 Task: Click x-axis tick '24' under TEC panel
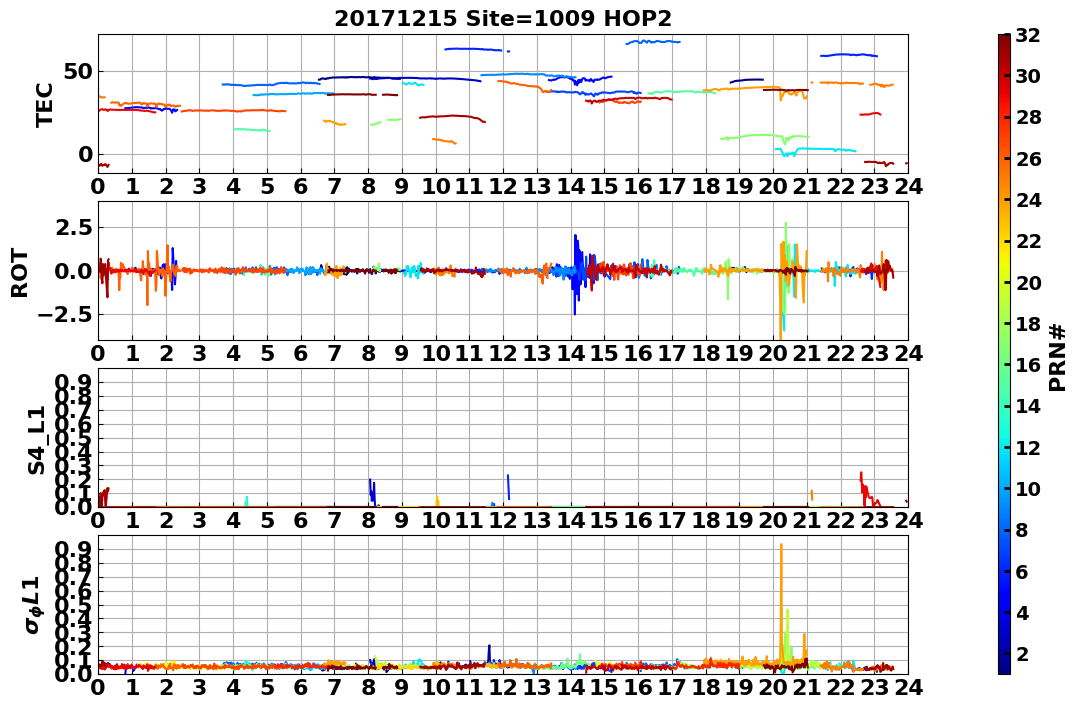coord(908,186)
